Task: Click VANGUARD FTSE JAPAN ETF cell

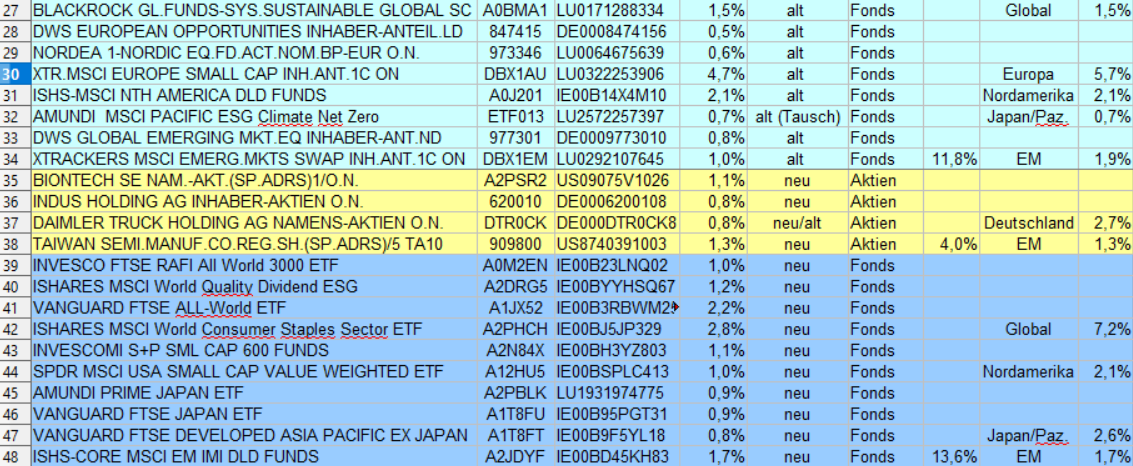Action: [x=254, y=414]
